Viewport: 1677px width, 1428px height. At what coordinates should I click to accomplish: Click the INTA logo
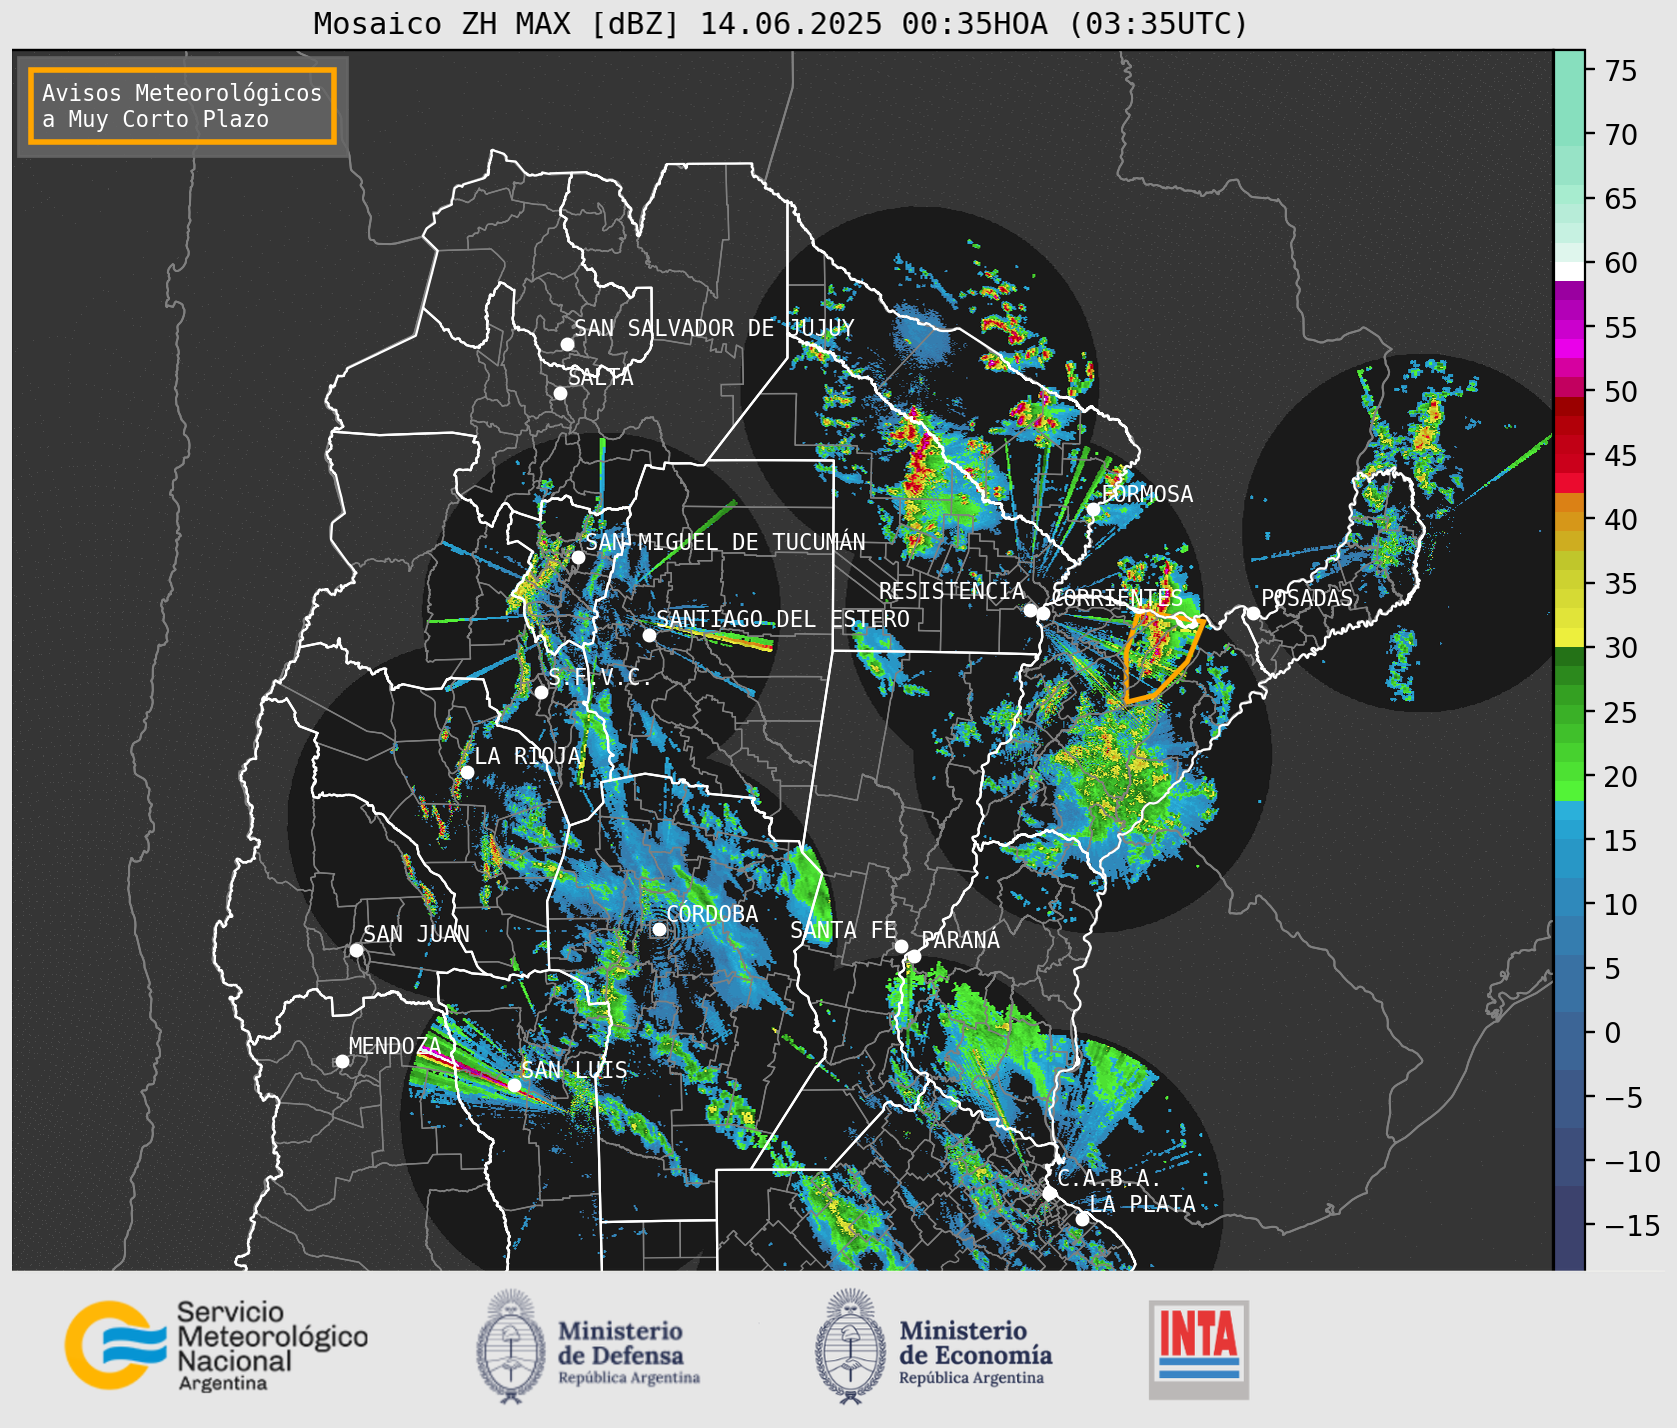coord(1198,1349)
